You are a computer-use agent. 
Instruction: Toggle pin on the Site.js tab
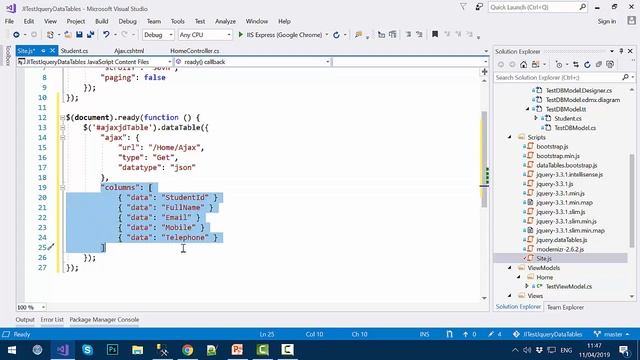pyautogui.click(x=43, y=51)
